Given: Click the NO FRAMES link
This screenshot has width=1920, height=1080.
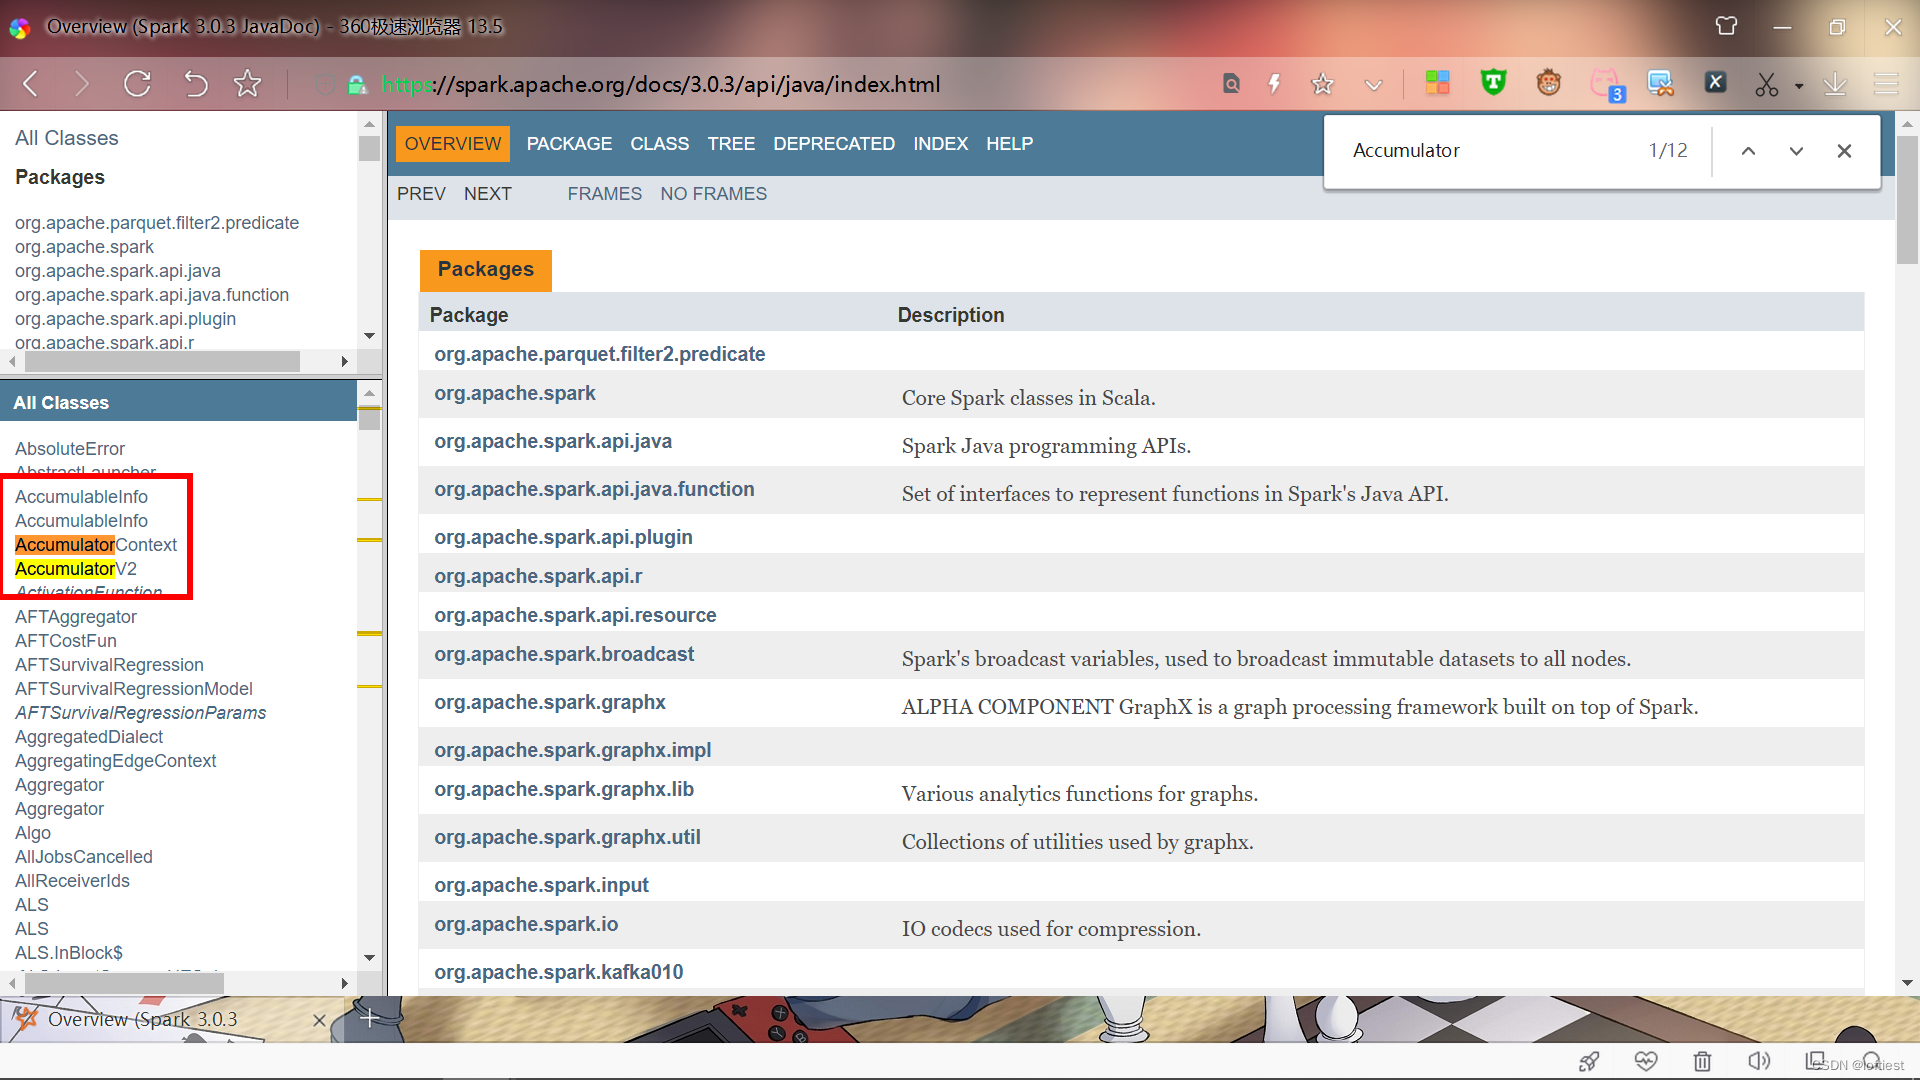Looking at the screenshot, I should (x=713, y=193).
